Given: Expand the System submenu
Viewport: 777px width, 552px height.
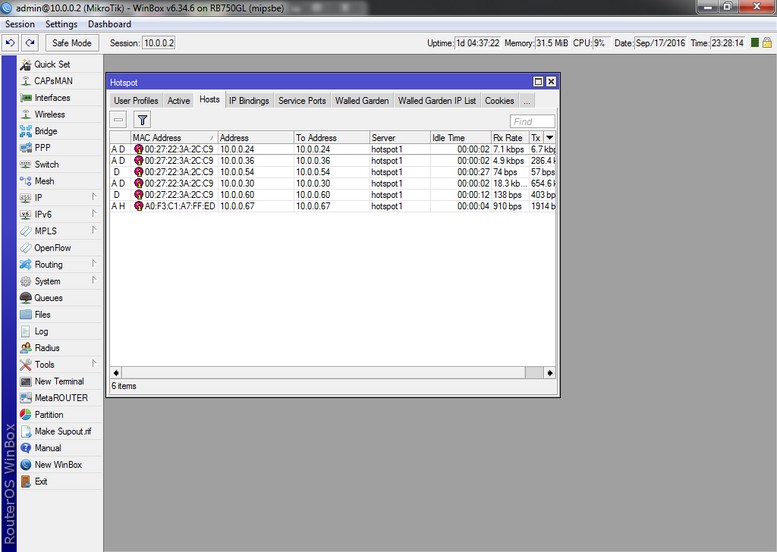Looking at the screenshot, I should (94, 280).
